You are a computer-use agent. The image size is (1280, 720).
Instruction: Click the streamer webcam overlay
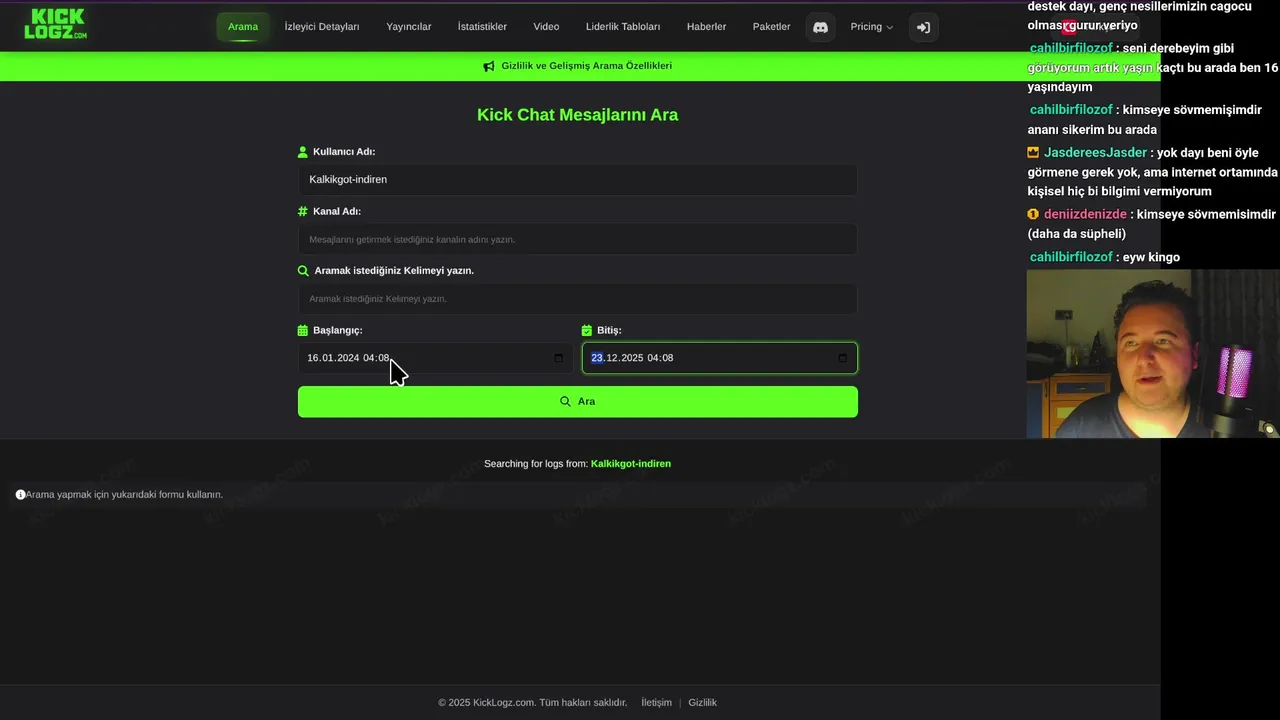click(x=1153, y=353)
